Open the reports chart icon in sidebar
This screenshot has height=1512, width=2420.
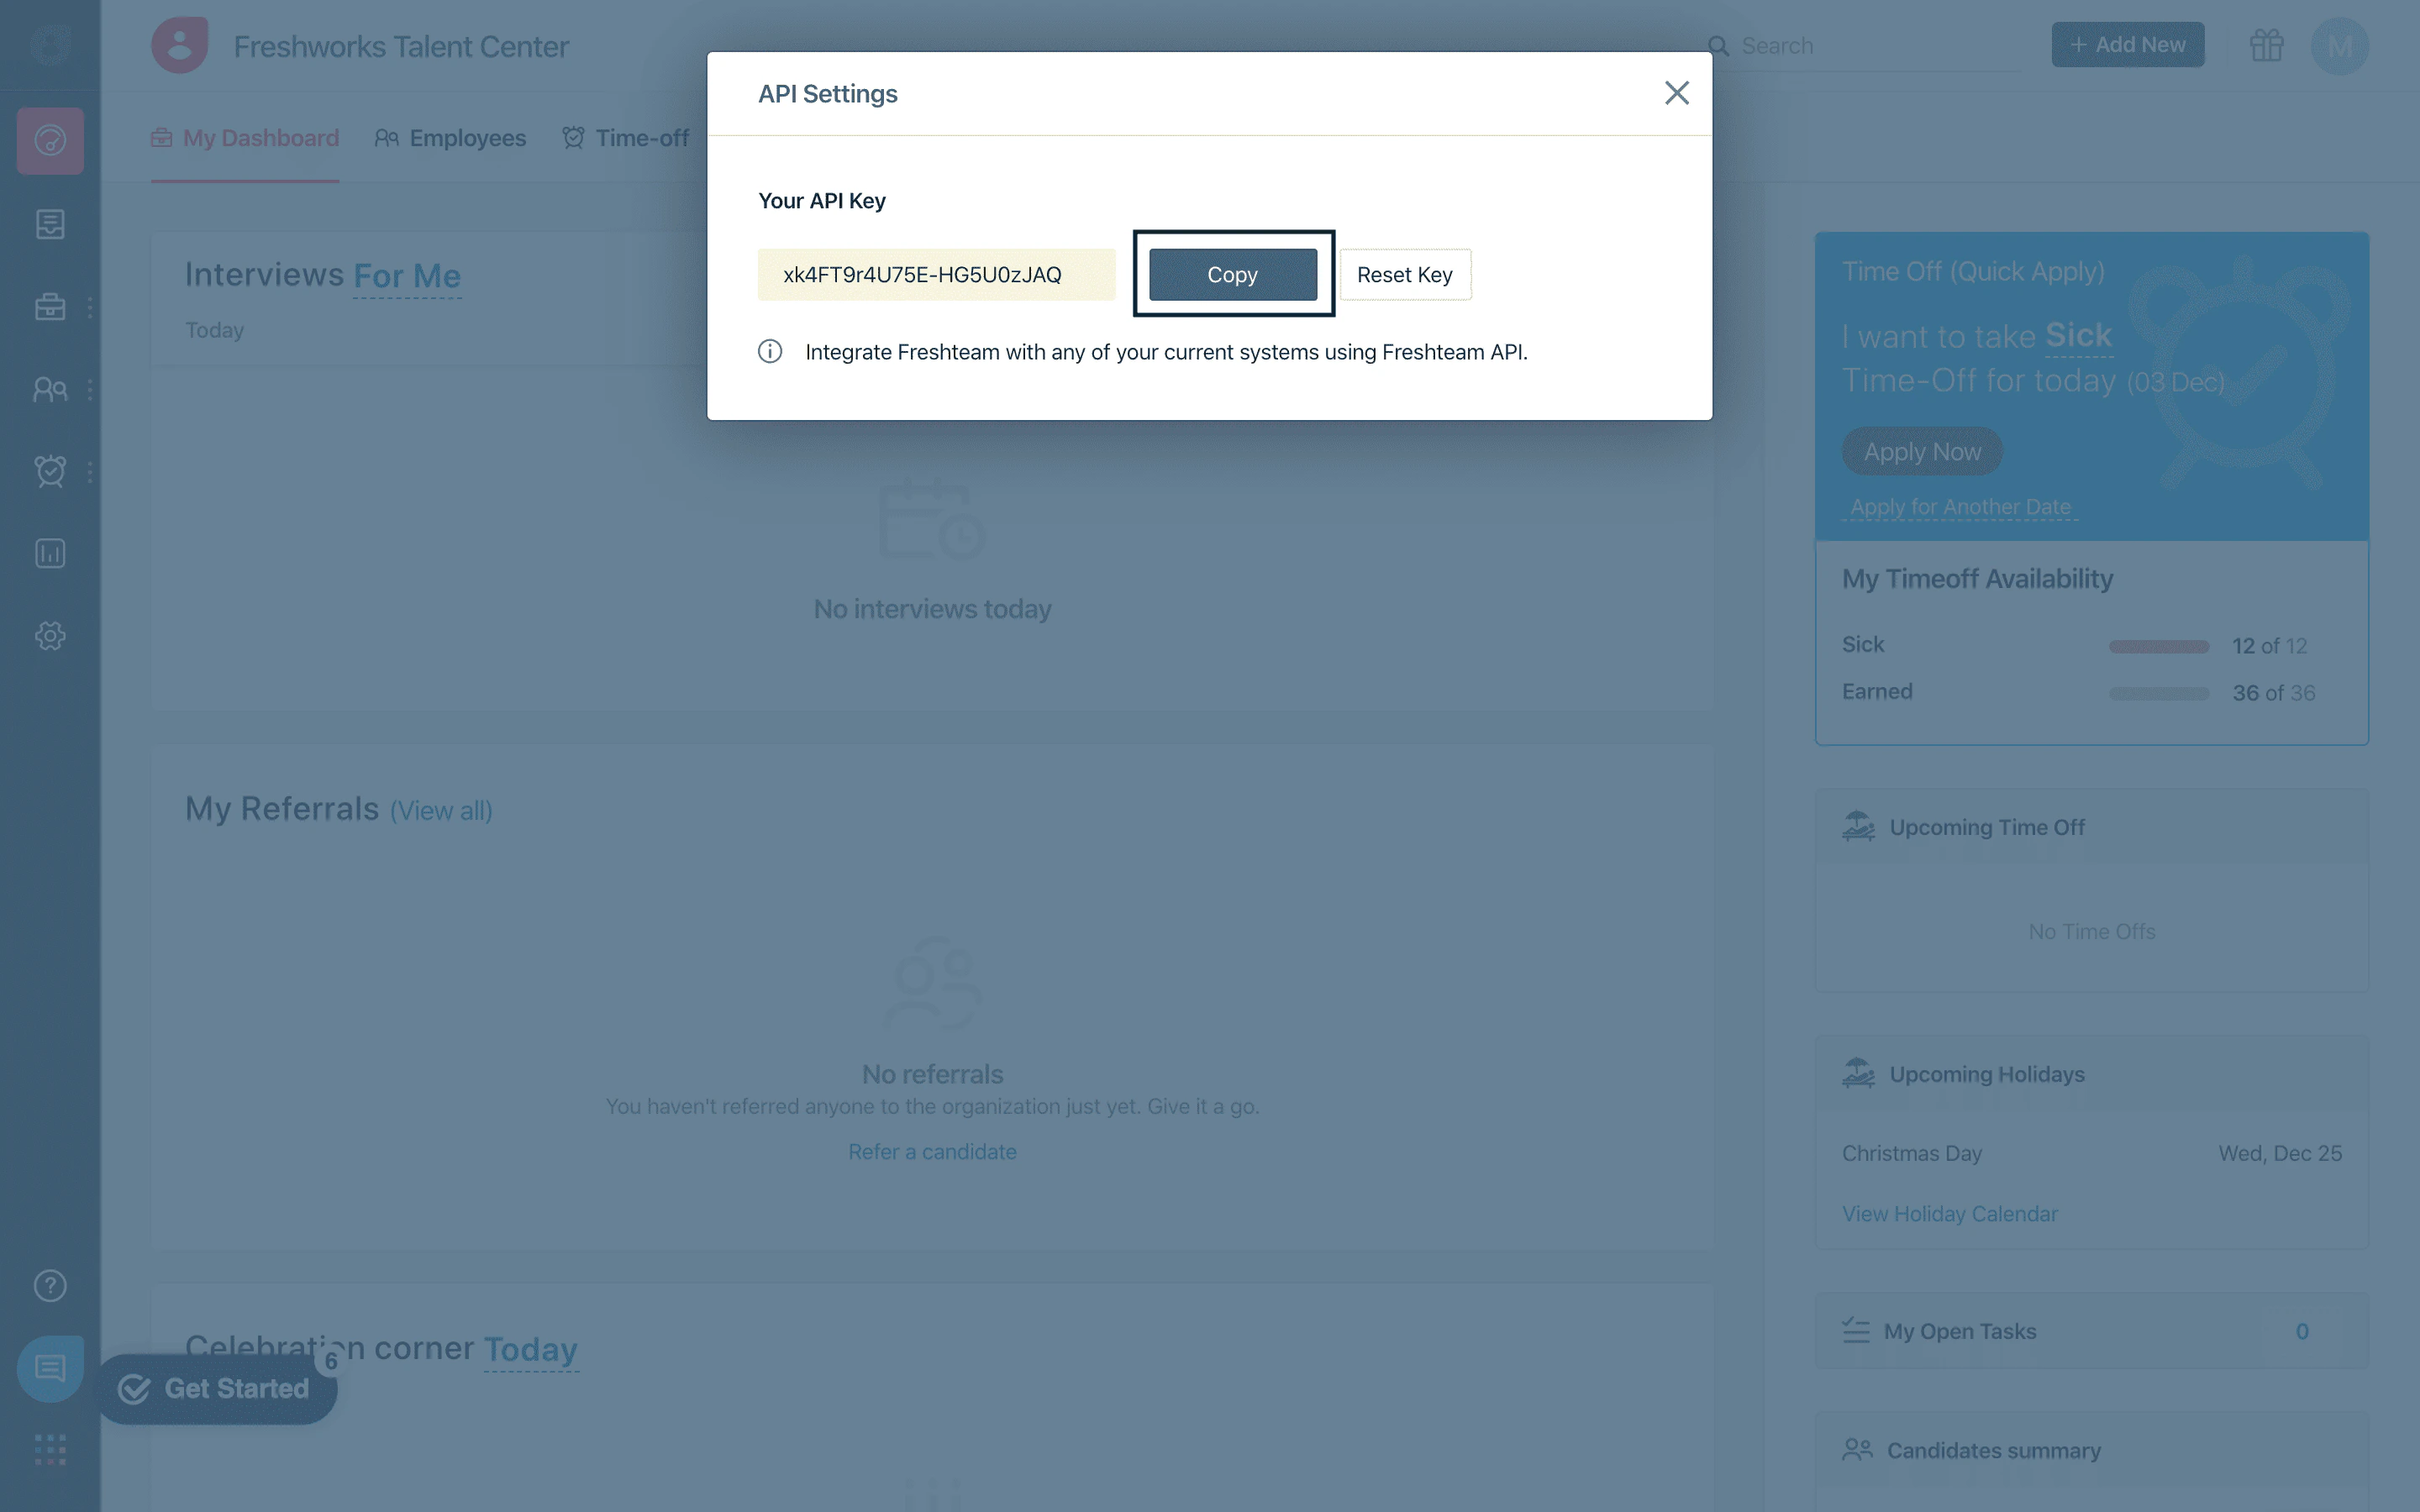[x=50, y=553]
